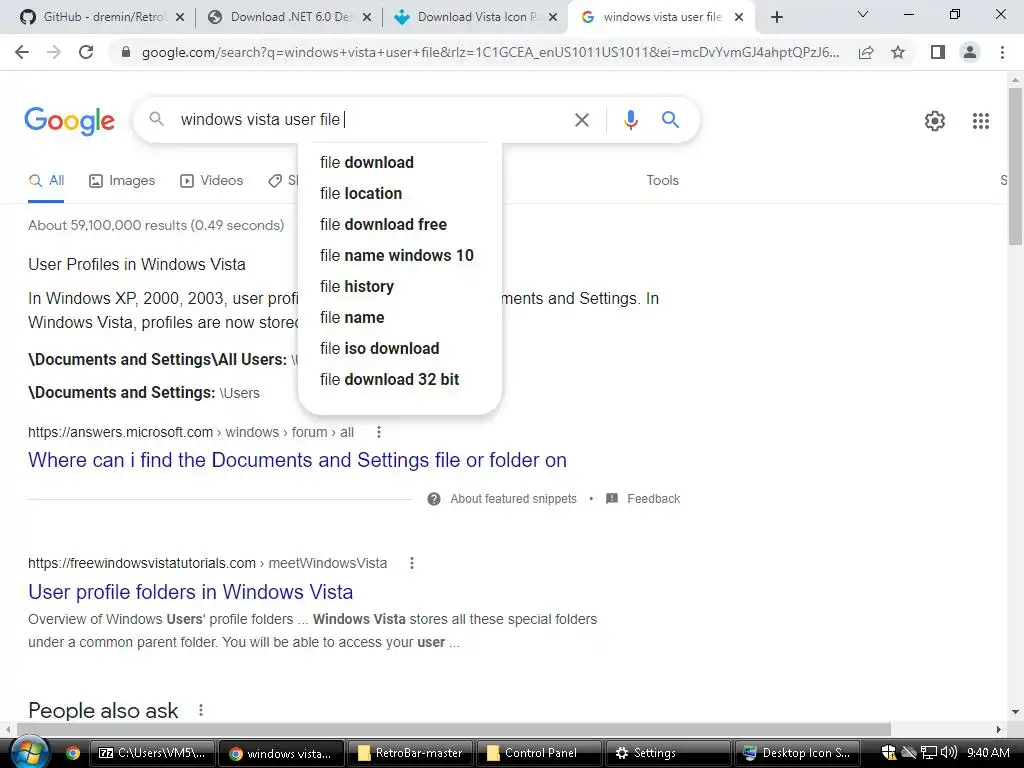Open Chrome profile avatar
This screenshot has height=768, width=1024.
pos(970,52)
